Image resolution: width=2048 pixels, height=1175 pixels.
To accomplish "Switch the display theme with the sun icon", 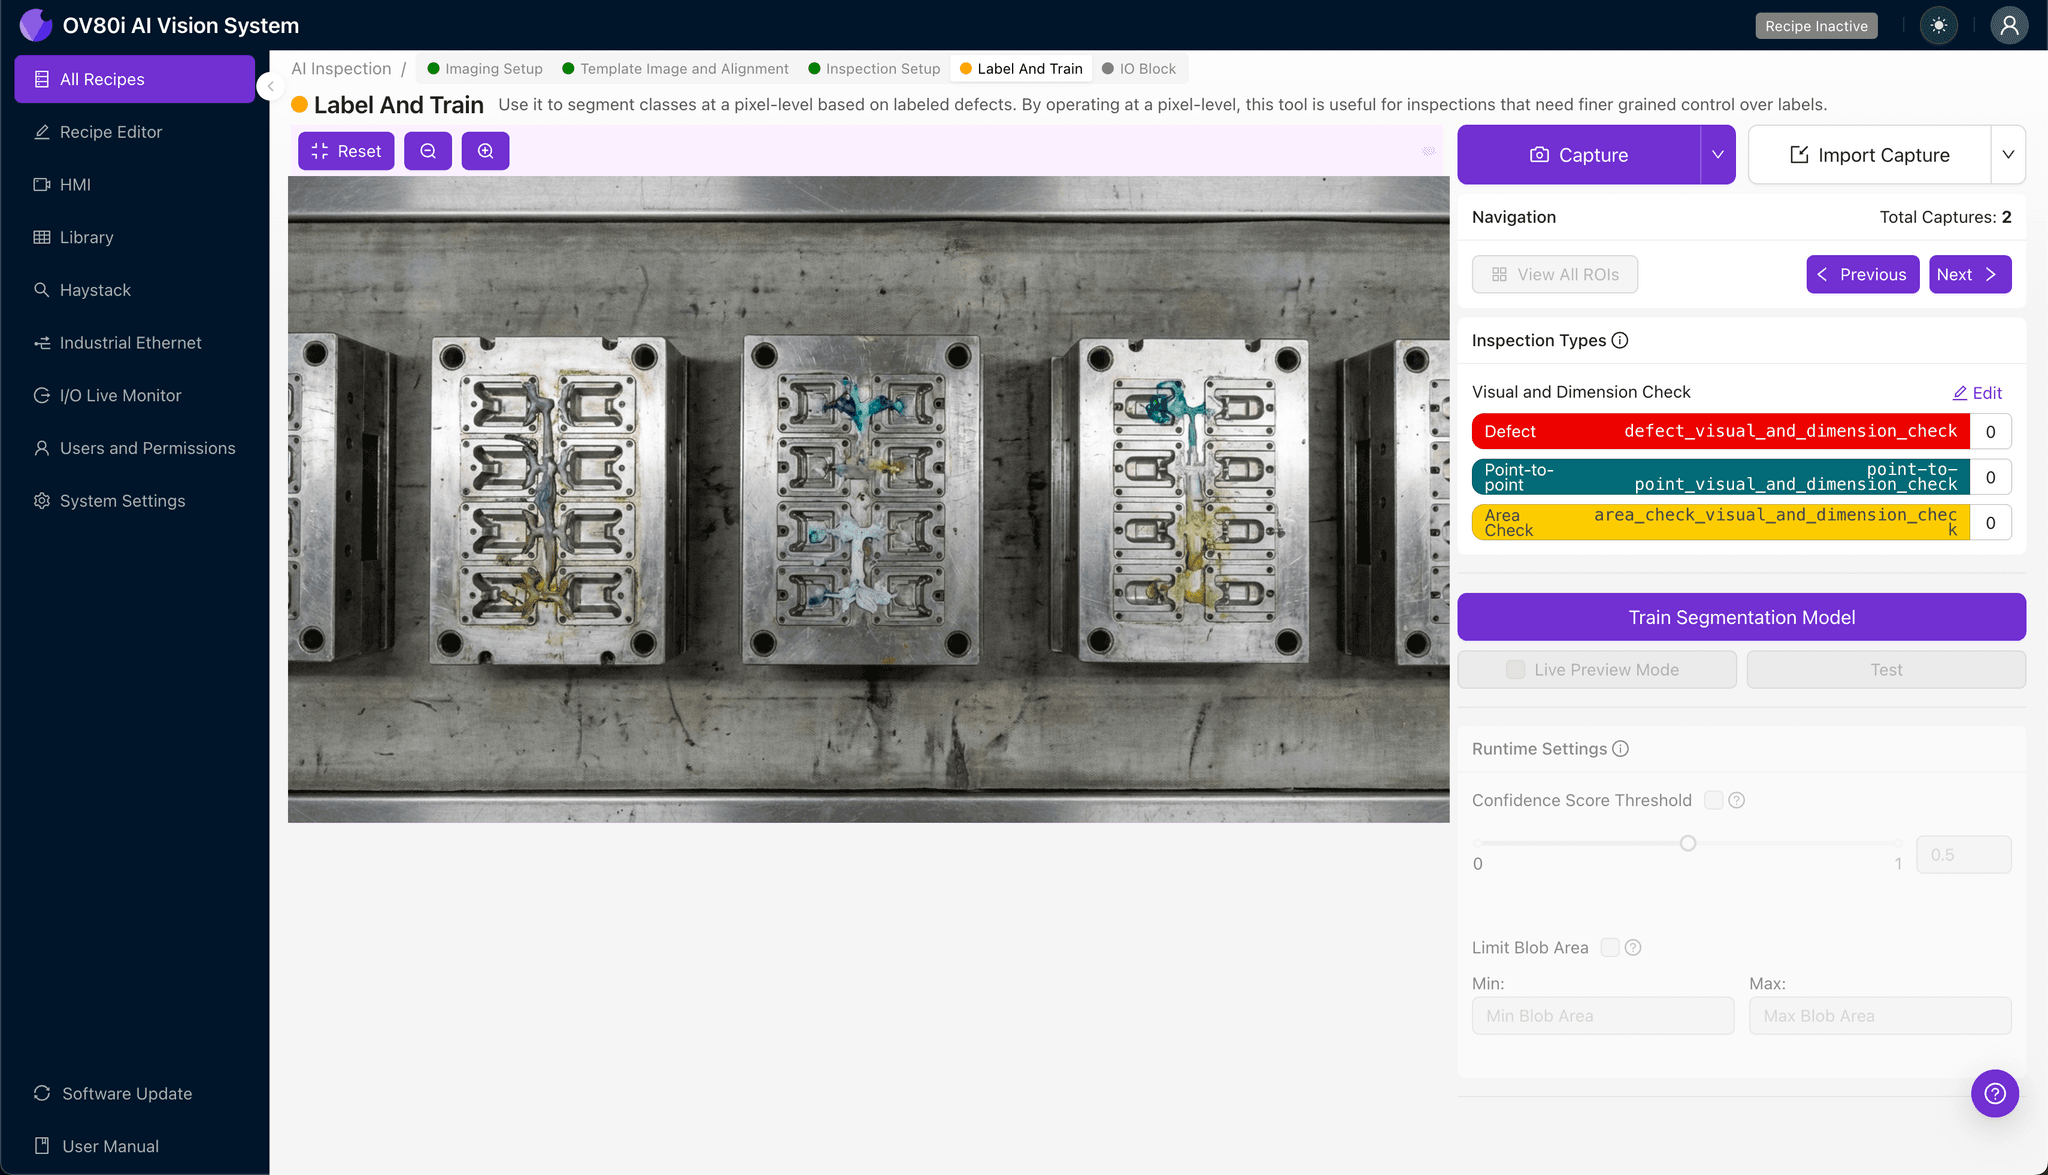I will click(x=1939, y=25).
